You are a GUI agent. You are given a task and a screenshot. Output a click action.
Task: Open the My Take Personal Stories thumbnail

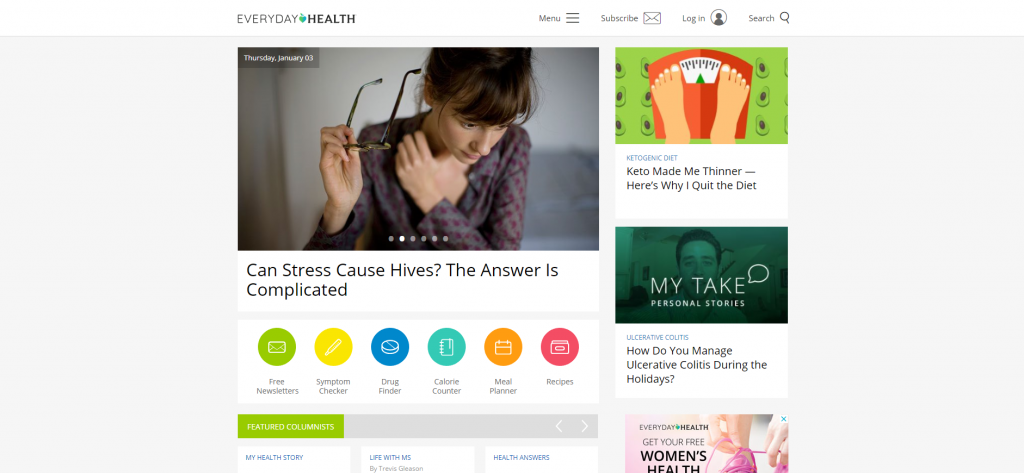(701, 275)
